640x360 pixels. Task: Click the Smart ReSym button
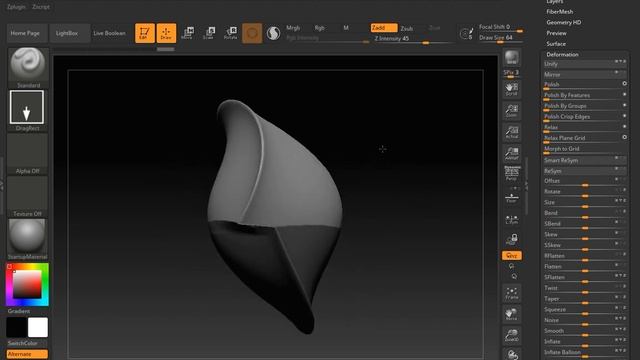click(x=584, y=160)
